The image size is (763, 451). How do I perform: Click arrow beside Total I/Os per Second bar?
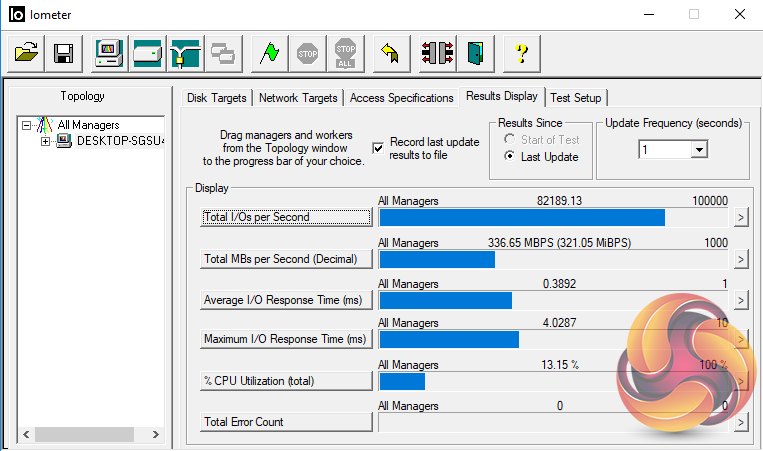[x=741, y=217]
